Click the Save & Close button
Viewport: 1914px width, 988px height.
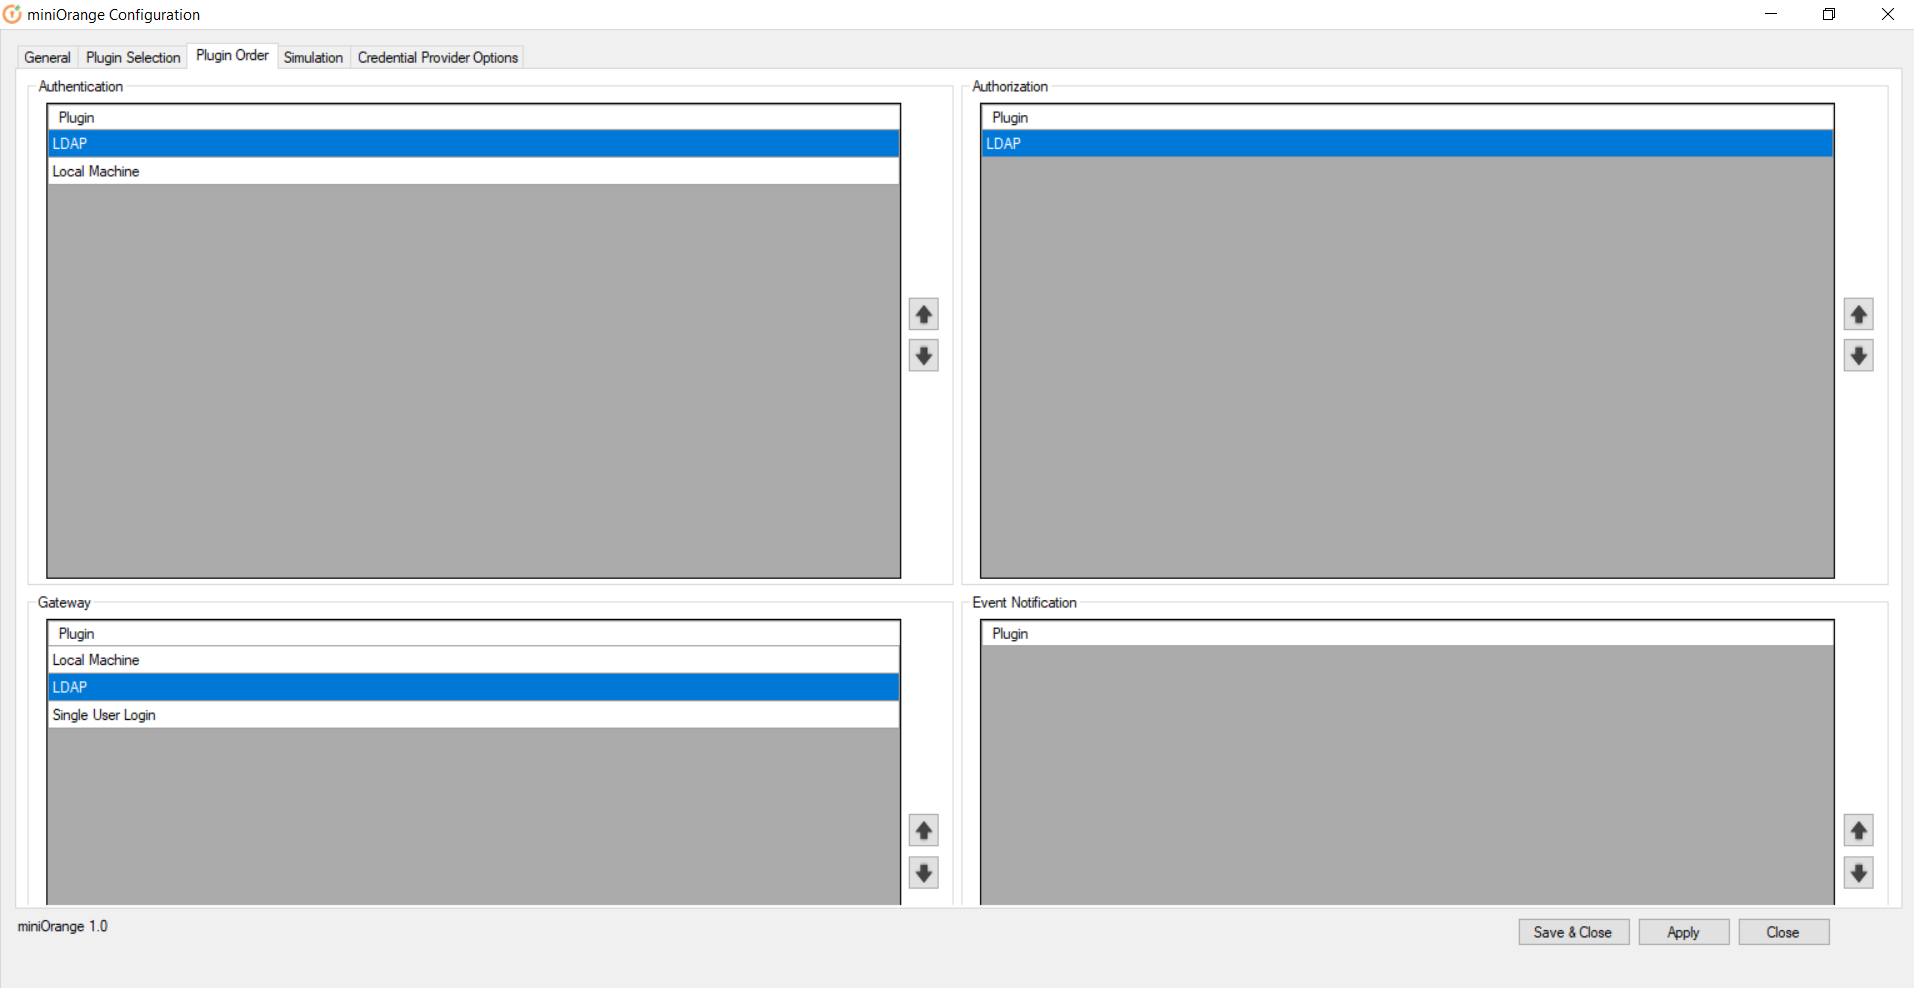point(1573,932)
